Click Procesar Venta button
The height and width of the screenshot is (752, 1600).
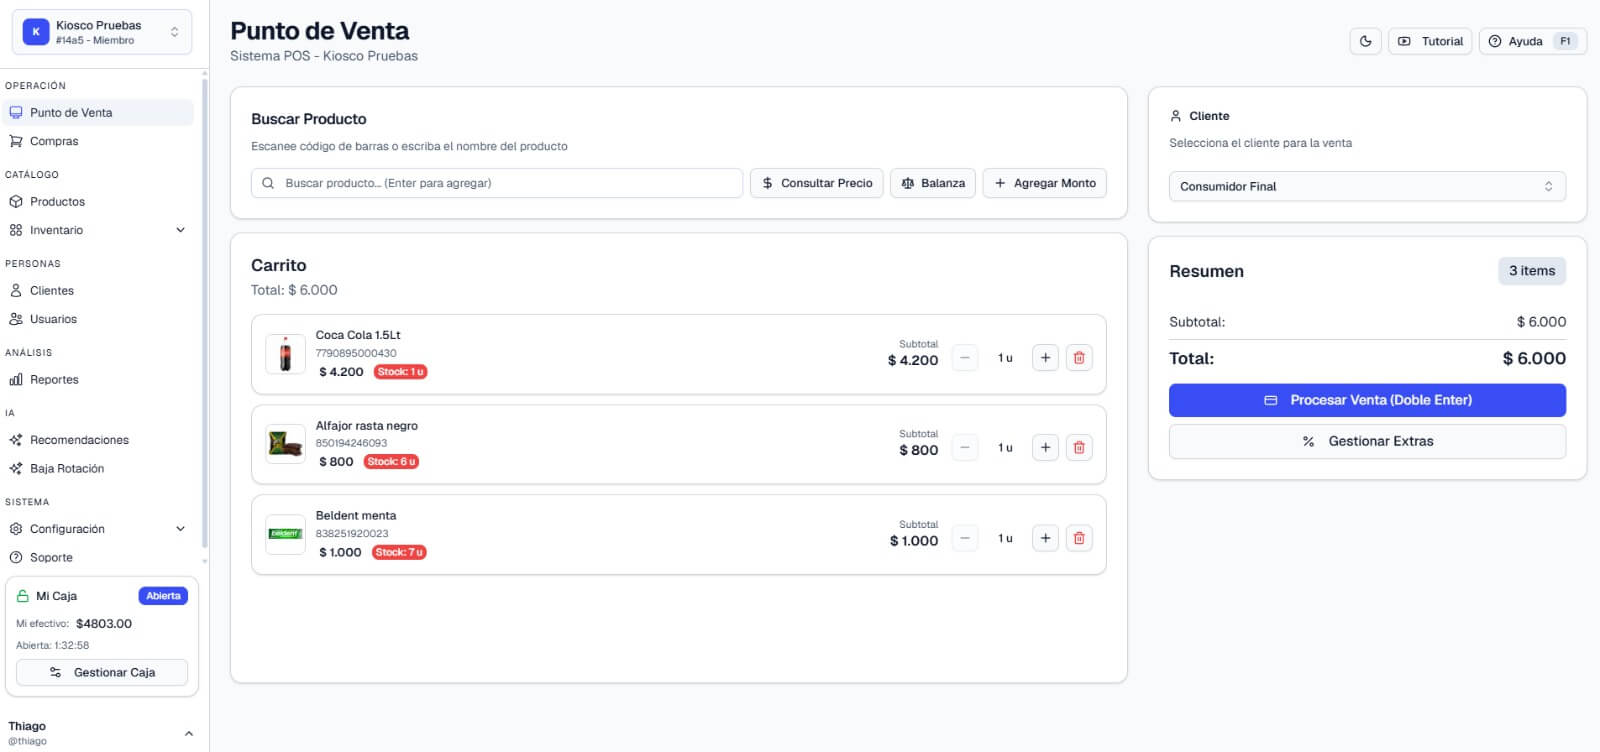1367,400
